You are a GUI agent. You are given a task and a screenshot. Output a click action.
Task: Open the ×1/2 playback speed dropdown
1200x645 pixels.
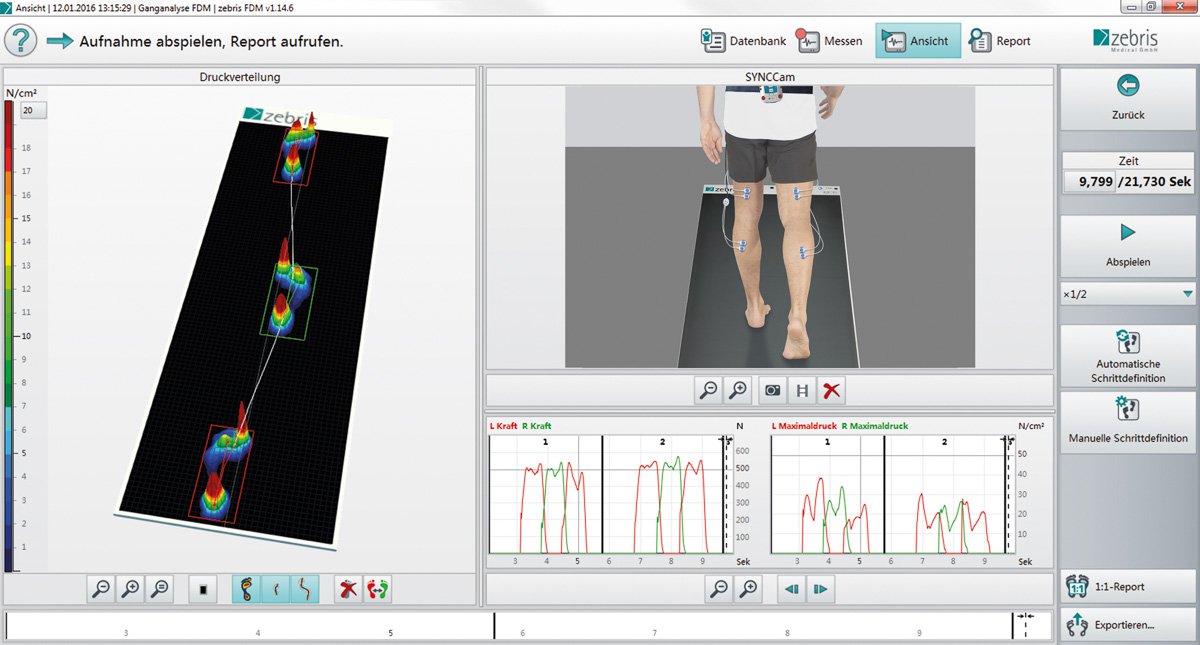[1127, 294]
